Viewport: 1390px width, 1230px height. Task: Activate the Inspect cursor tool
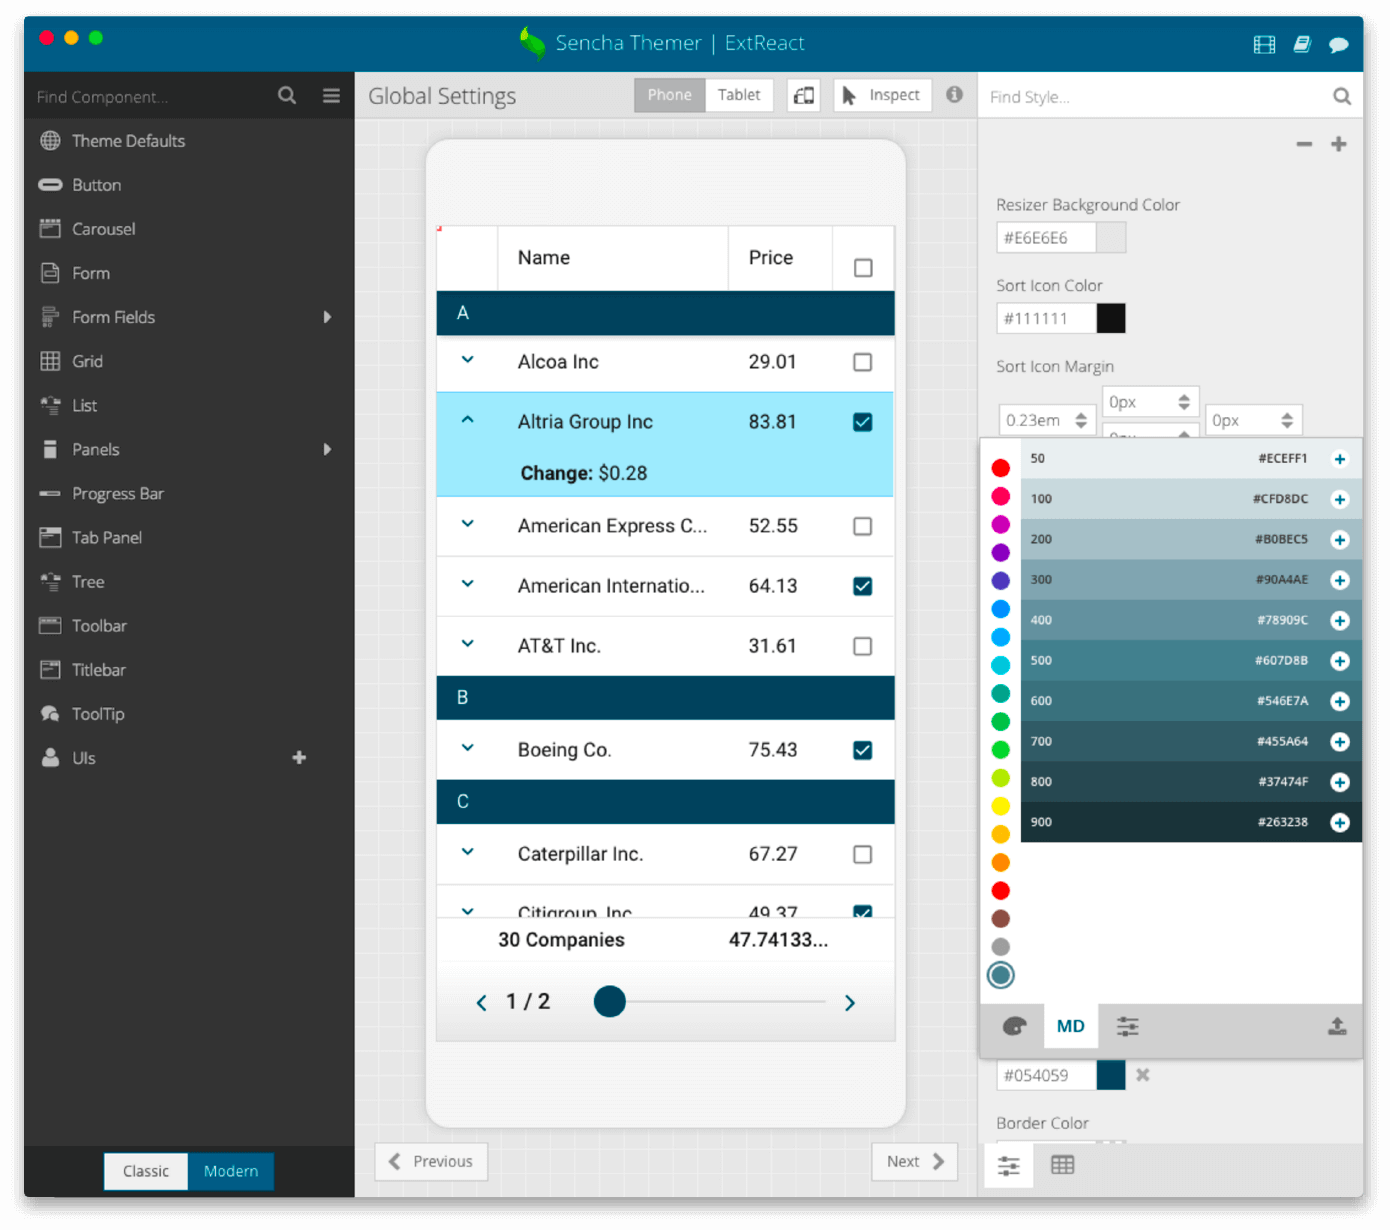[882, 95]
